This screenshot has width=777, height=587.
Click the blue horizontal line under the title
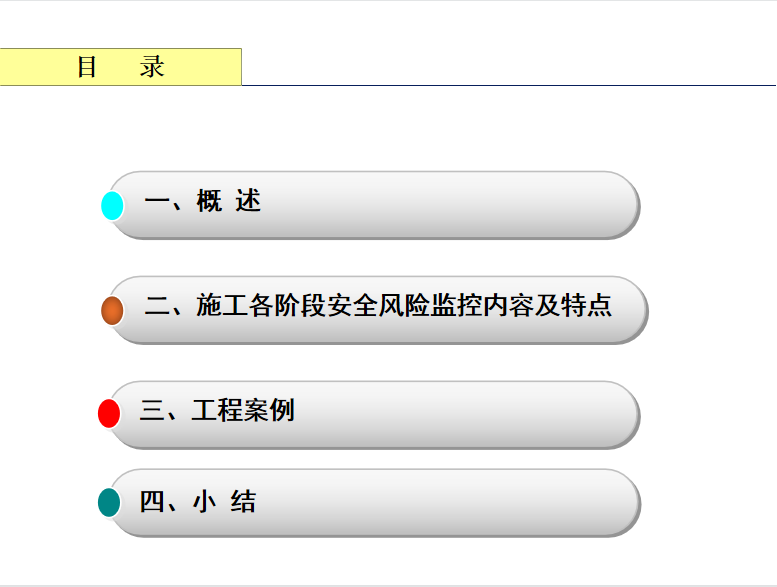509,85
